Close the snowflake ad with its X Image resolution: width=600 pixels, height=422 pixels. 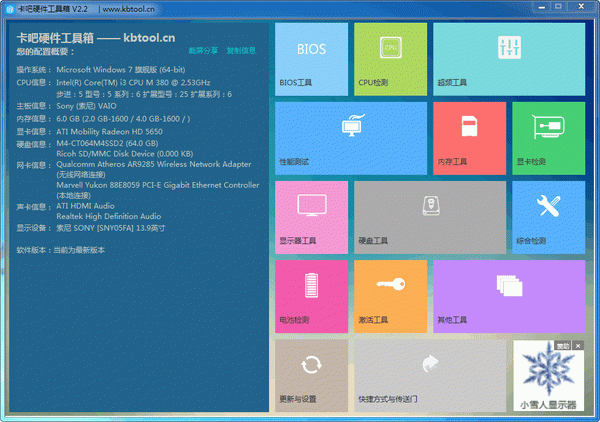(578, 346)
